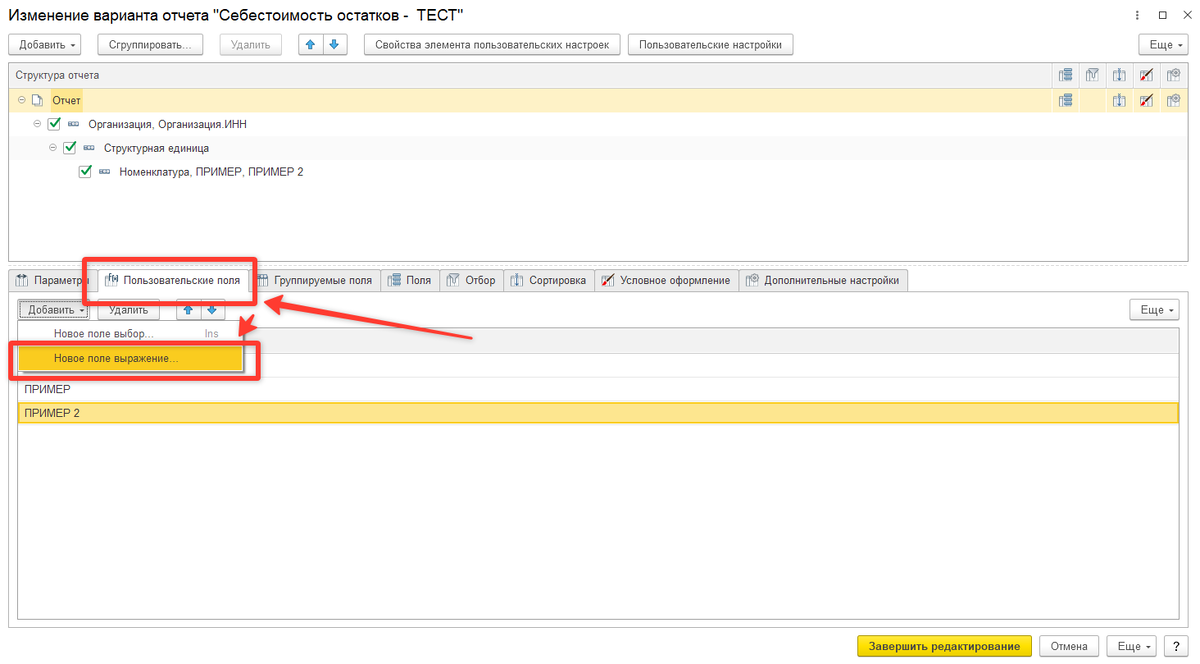Viewport: 1200px width, 664px height.
Task: Switch to the Поля tab
Action: coord(409,280)
